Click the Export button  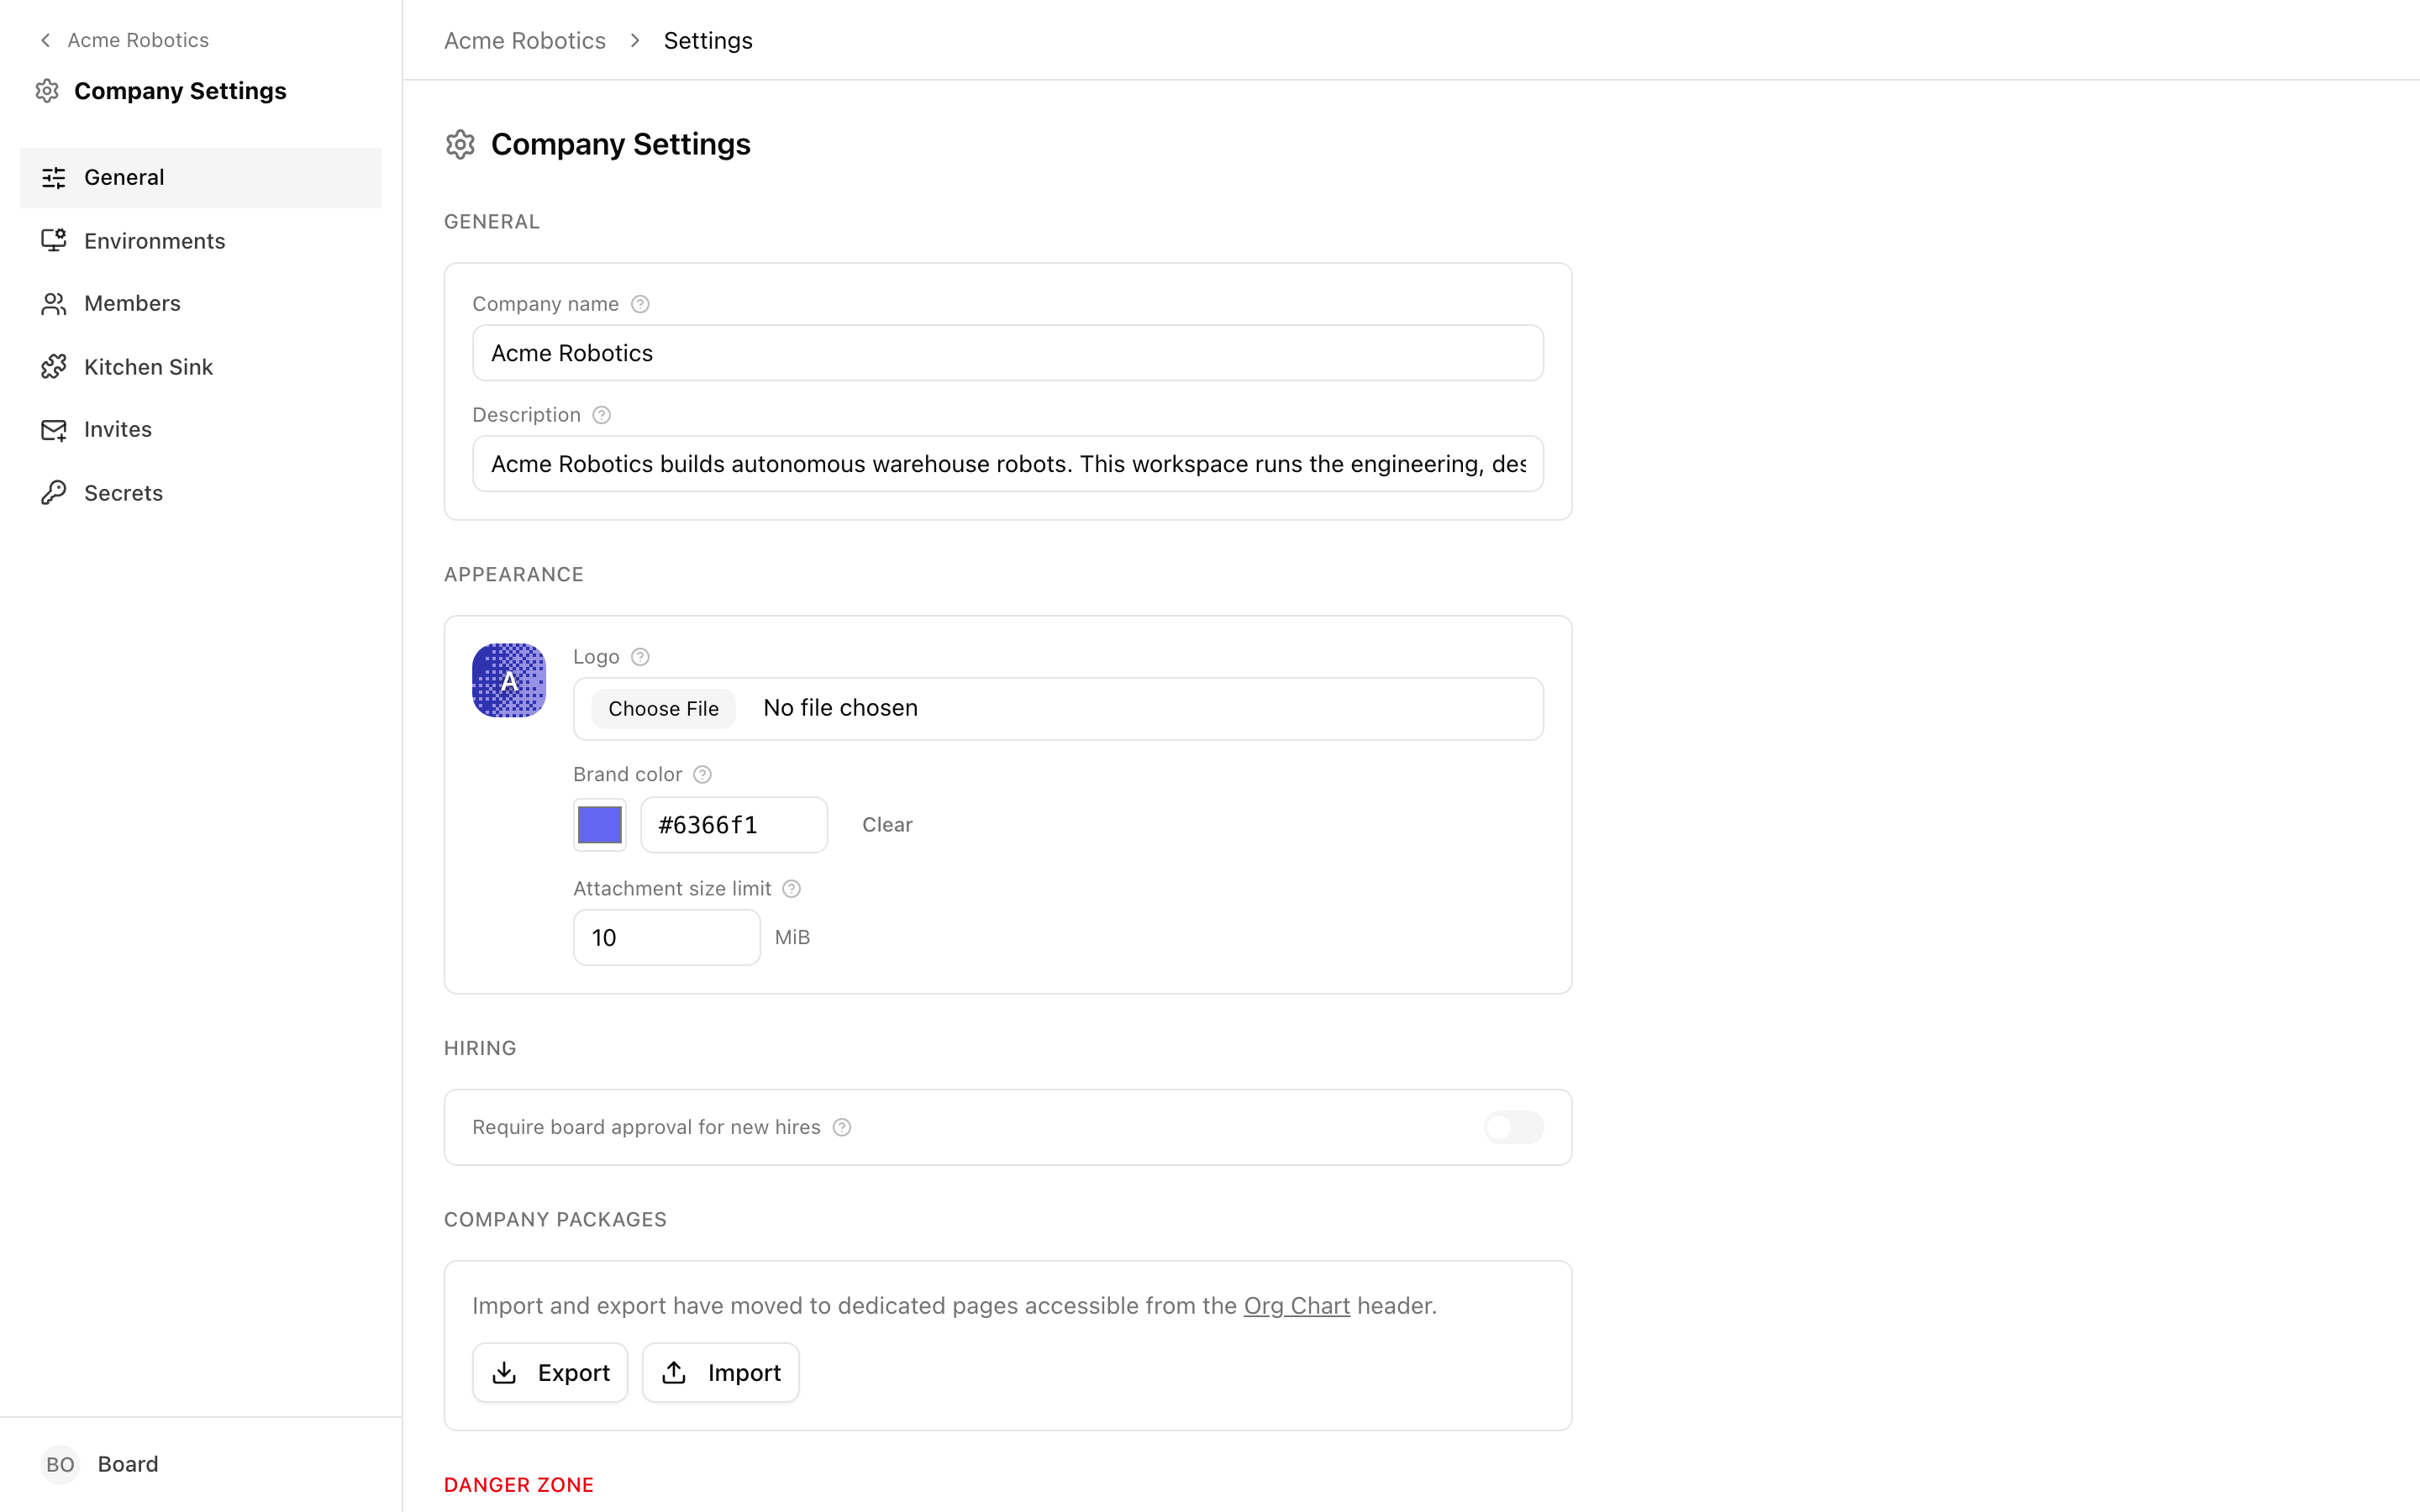tap(550, 1373)
